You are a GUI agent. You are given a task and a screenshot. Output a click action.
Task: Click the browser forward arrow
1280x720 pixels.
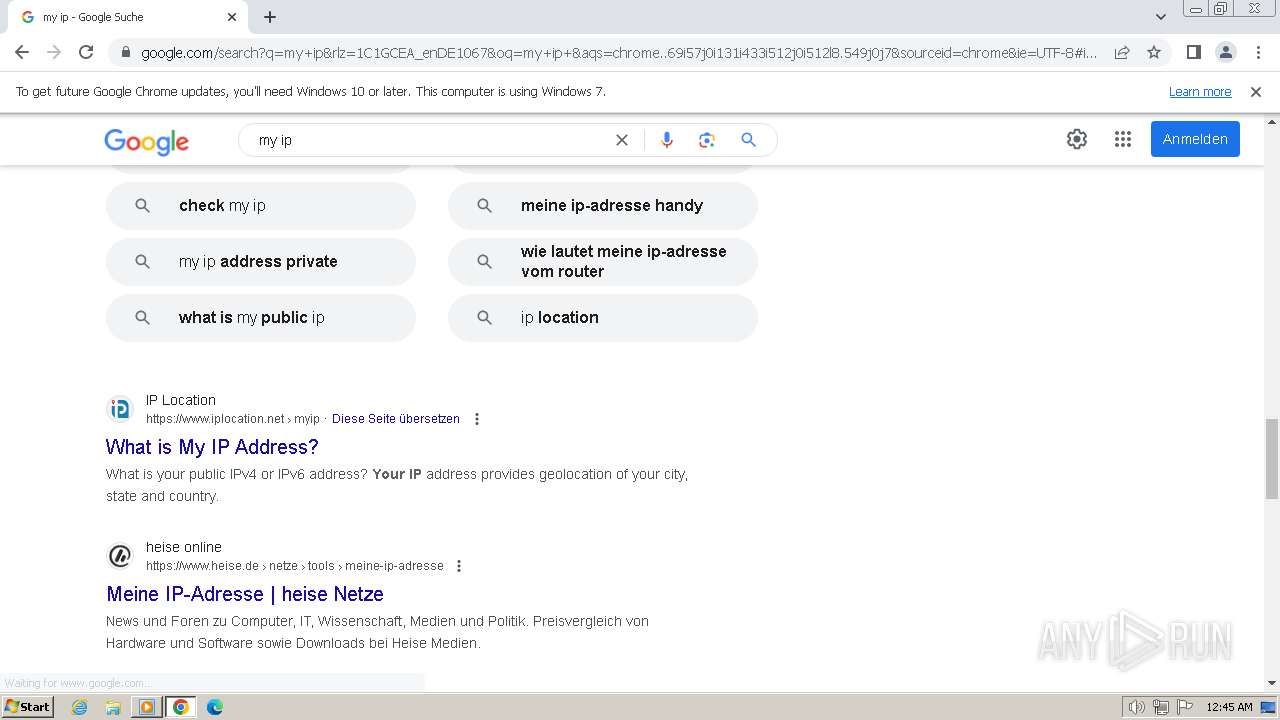point(54,52)
